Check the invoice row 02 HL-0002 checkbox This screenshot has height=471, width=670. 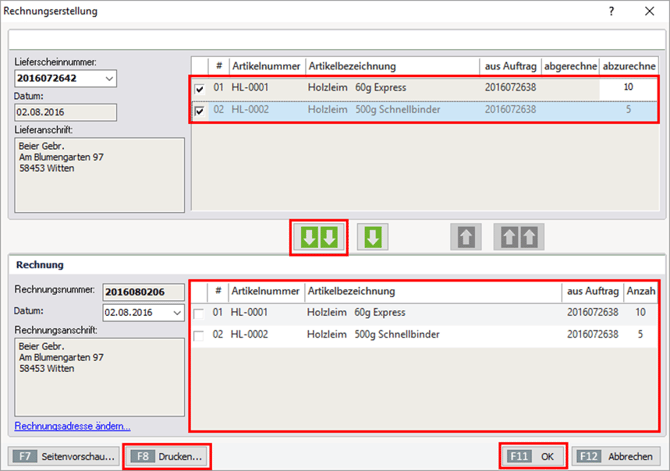click(200, 336)
